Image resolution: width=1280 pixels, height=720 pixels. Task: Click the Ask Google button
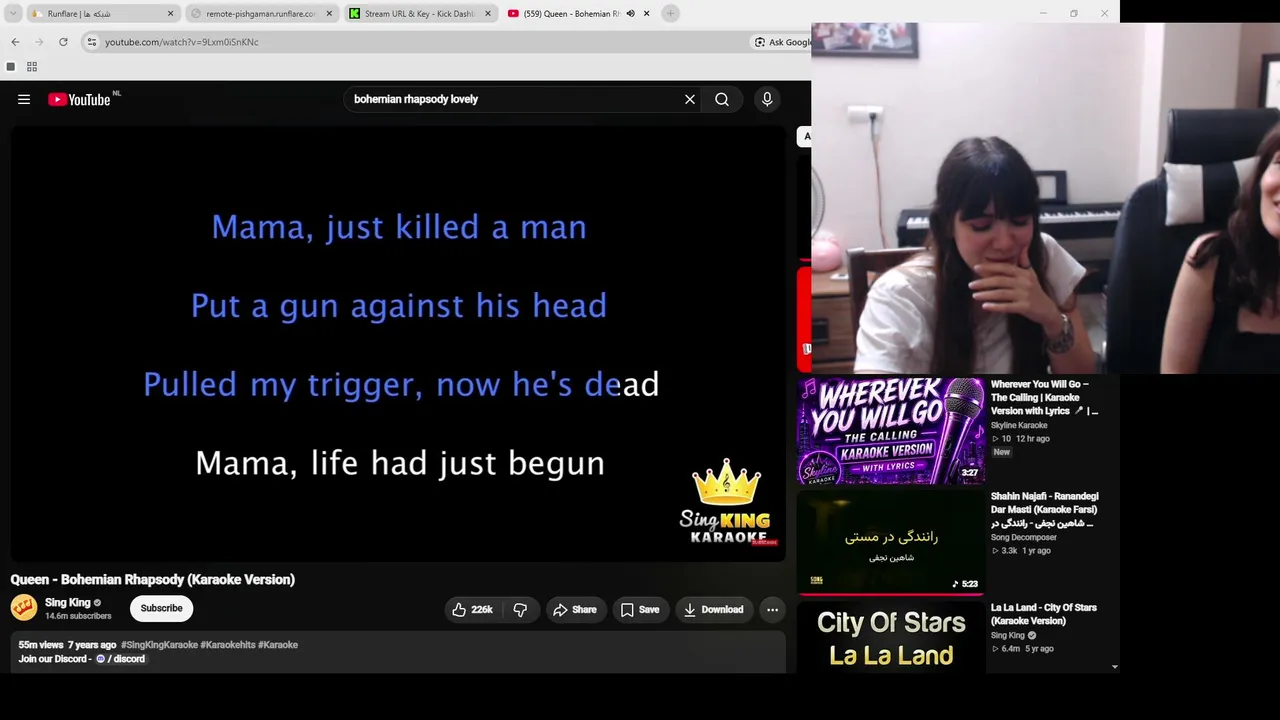782,42
